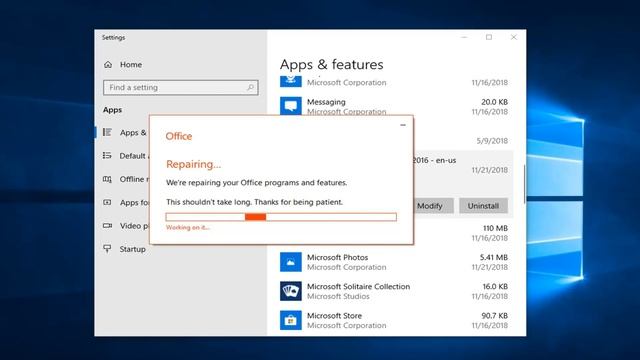Click the 20.0 KB size value
The width and height of the screenshot is (640, 360).
click(x=494, y=102)
